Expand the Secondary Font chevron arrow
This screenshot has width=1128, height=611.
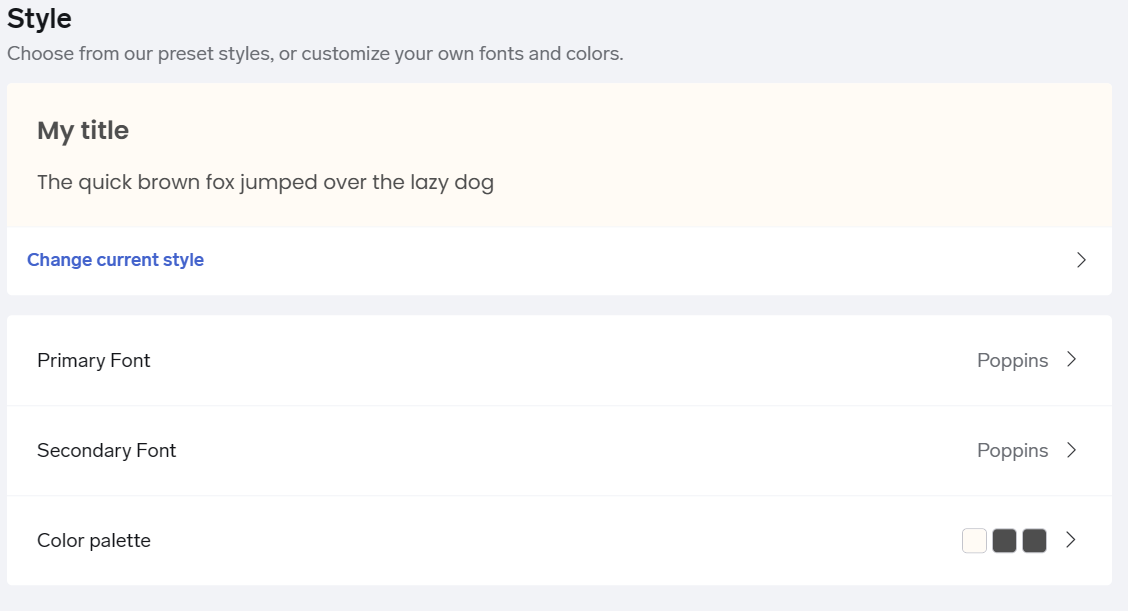point(1071,450)
